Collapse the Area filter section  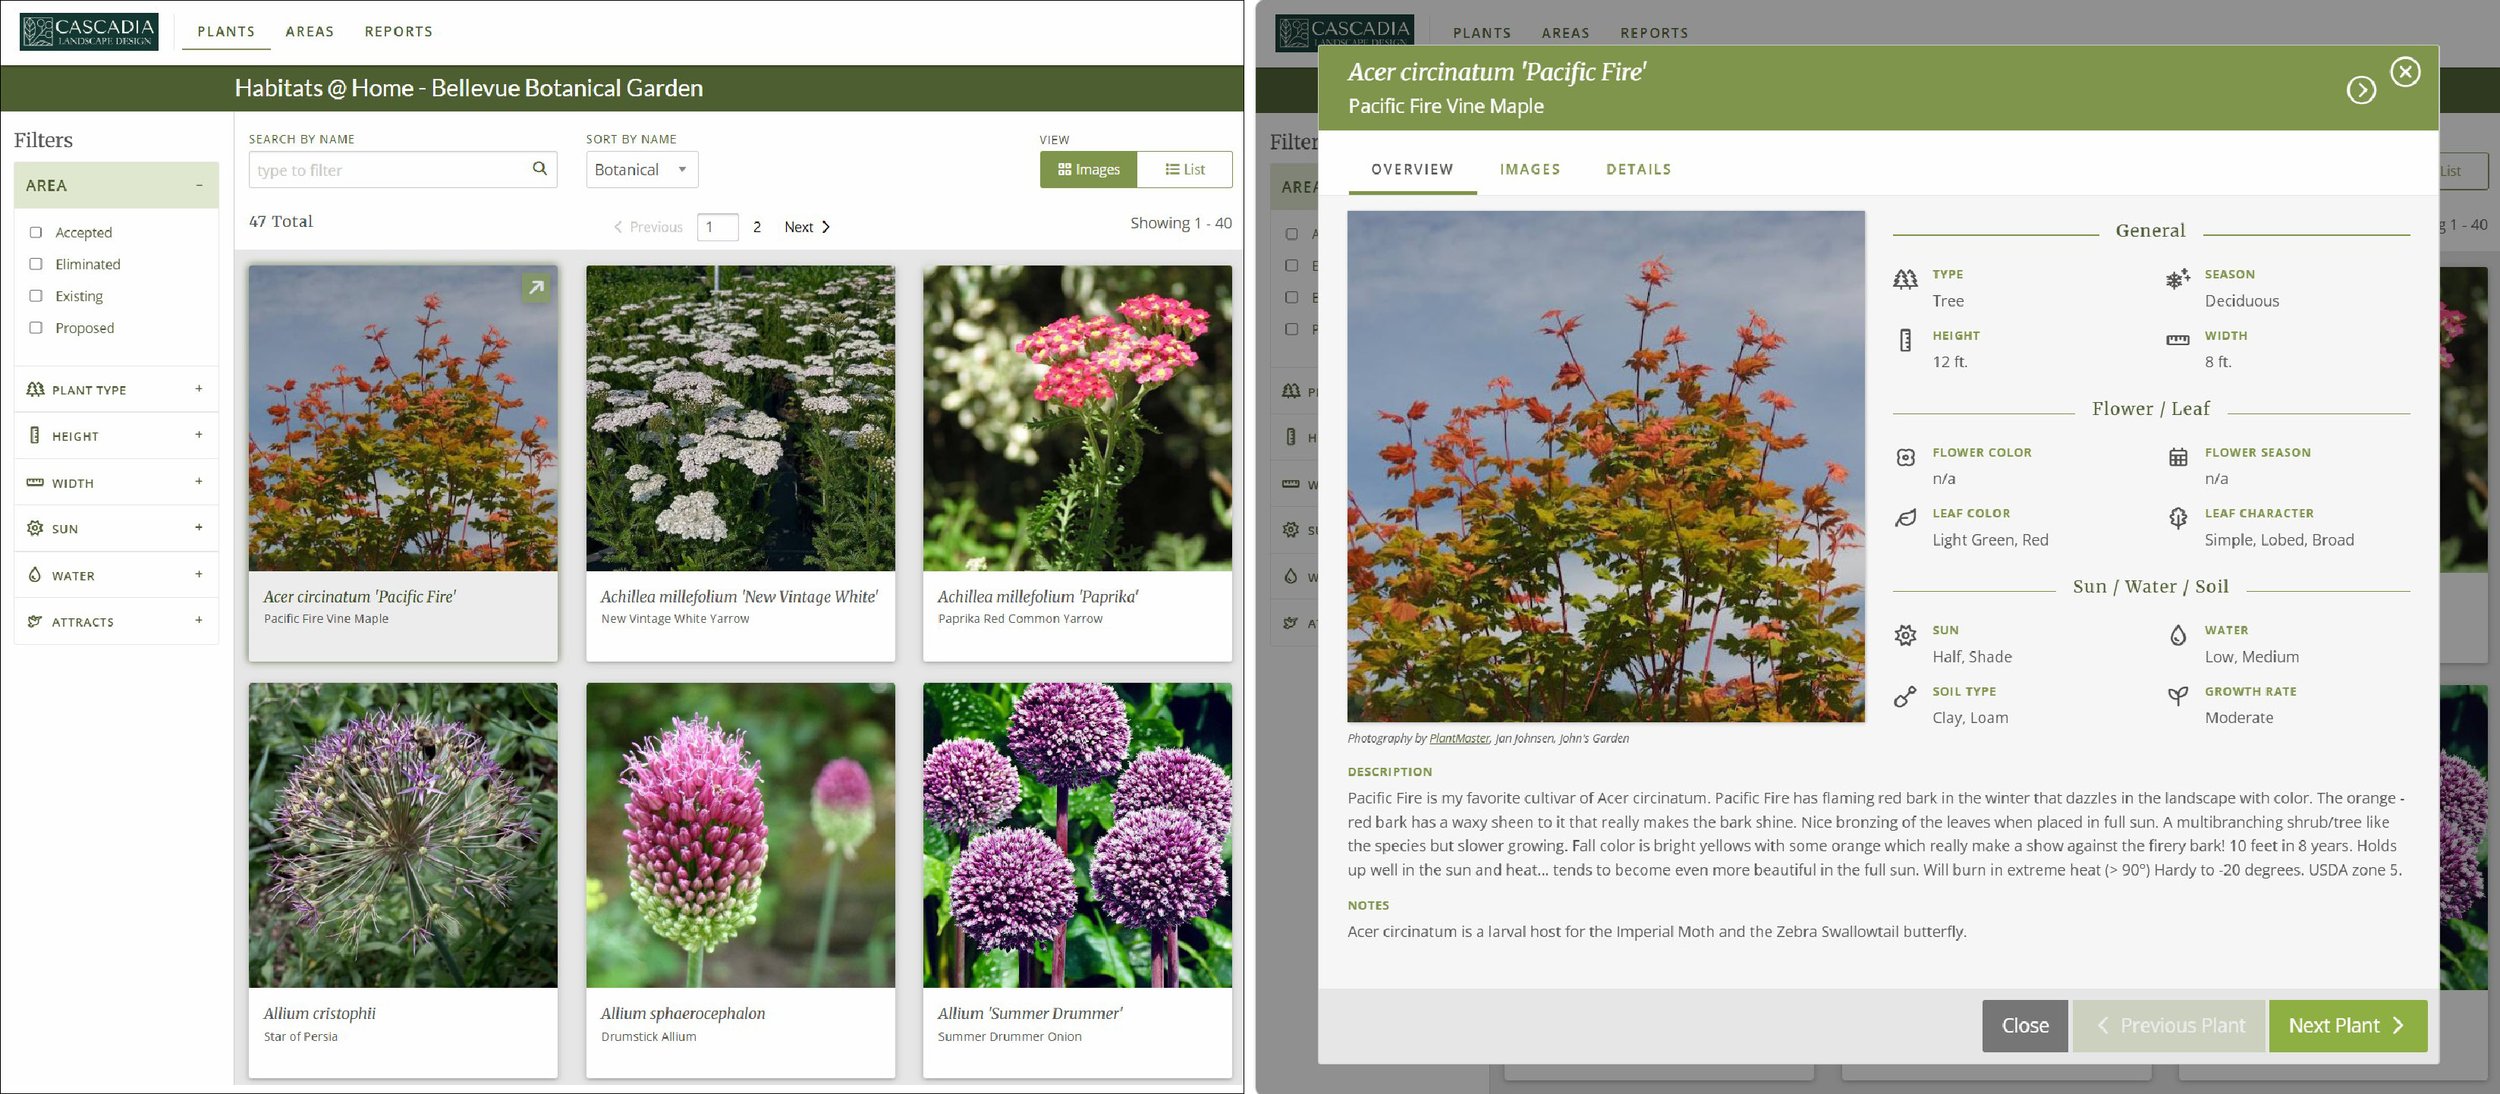199,185
